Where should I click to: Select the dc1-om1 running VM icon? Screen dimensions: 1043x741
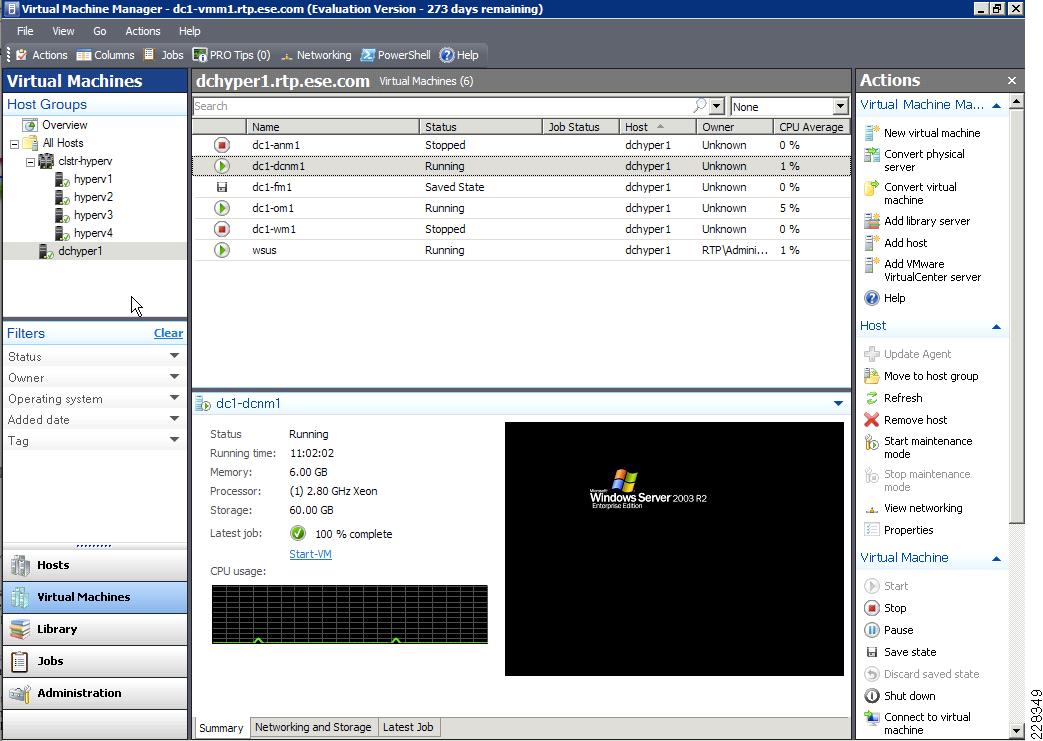(x=222, y=208)
